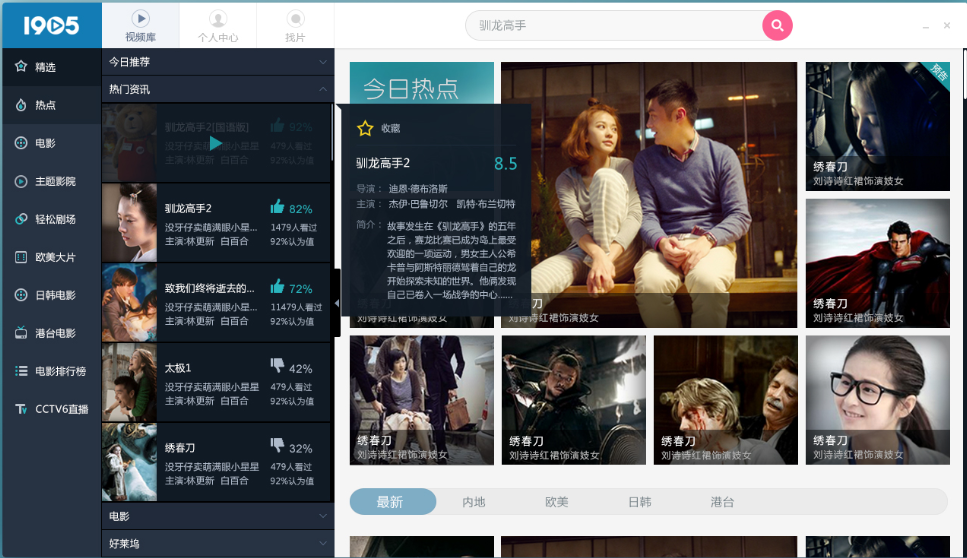Select the 日韩 filter tab
Viewport: 967px width, 558px height.
tap(639, 502)
